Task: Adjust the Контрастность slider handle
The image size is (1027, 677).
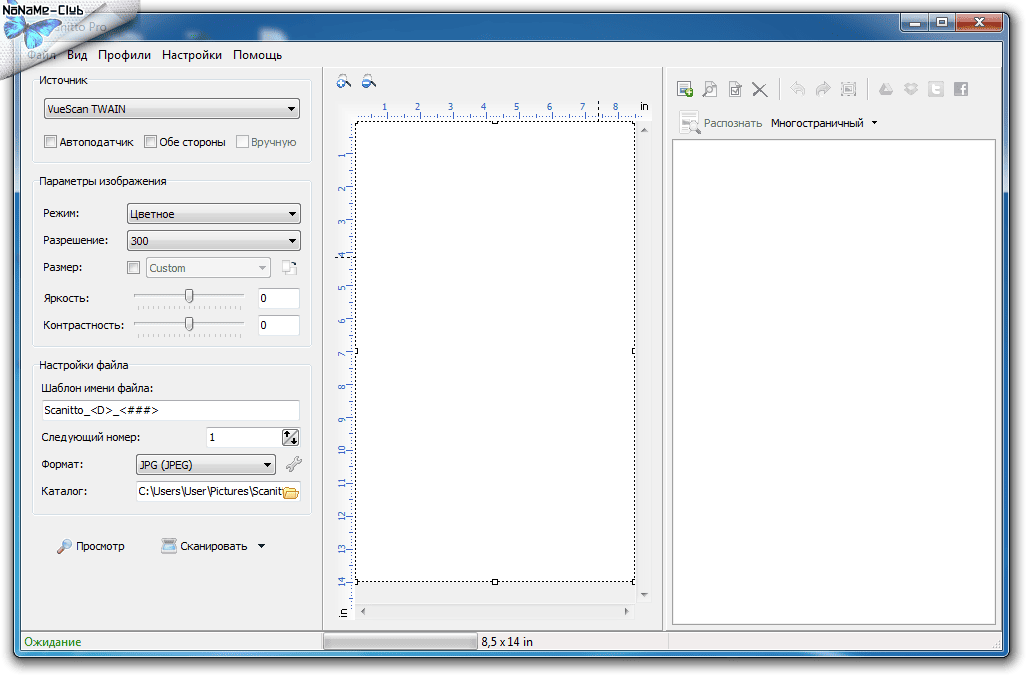Action: [x=189, y=323]
